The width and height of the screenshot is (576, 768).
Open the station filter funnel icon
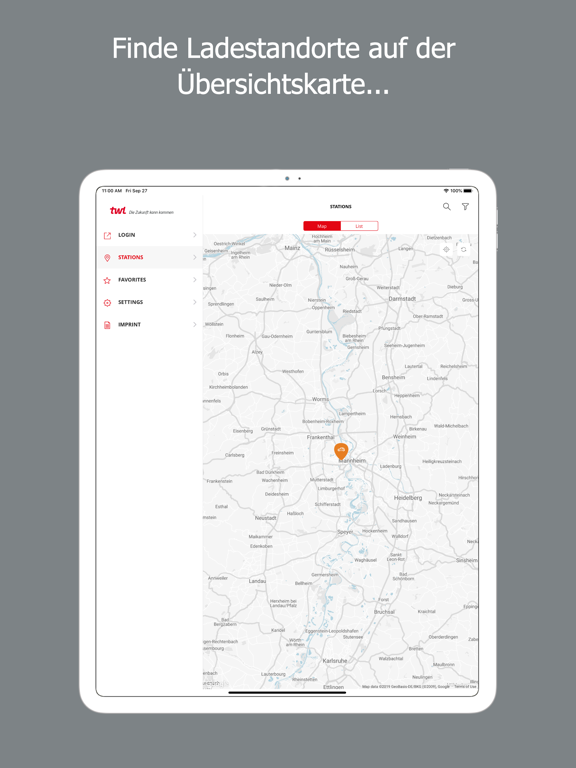click(465, 207)
